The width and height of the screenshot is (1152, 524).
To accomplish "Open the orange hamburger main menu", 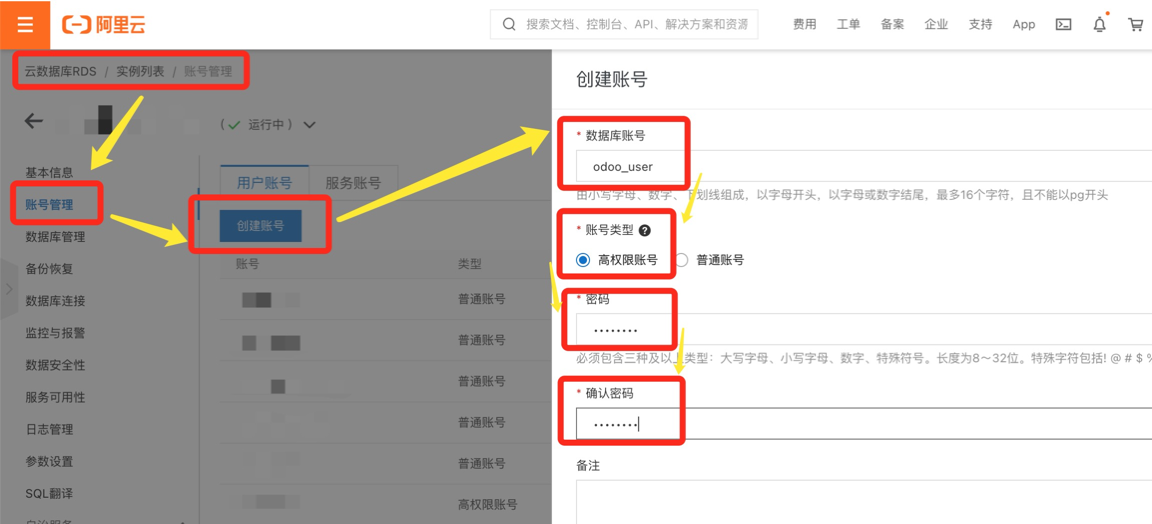I will pos(25,24).
